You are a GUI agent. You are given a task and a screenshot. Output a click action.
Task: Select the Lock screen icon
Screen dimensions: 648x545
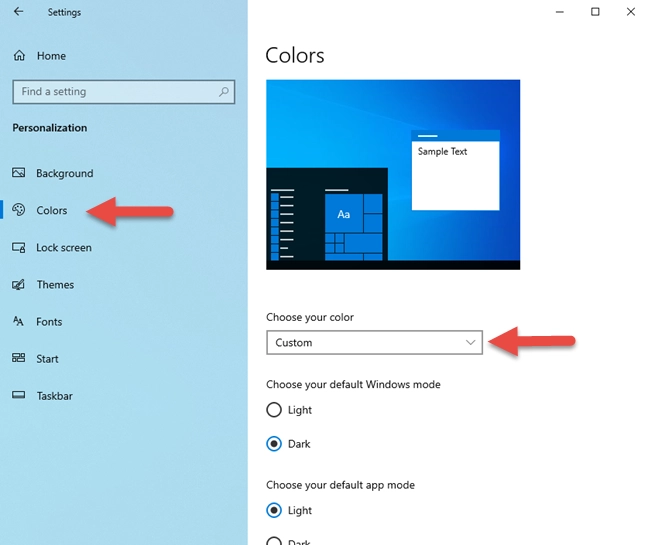pyautogui.click(x=18, y=247)
